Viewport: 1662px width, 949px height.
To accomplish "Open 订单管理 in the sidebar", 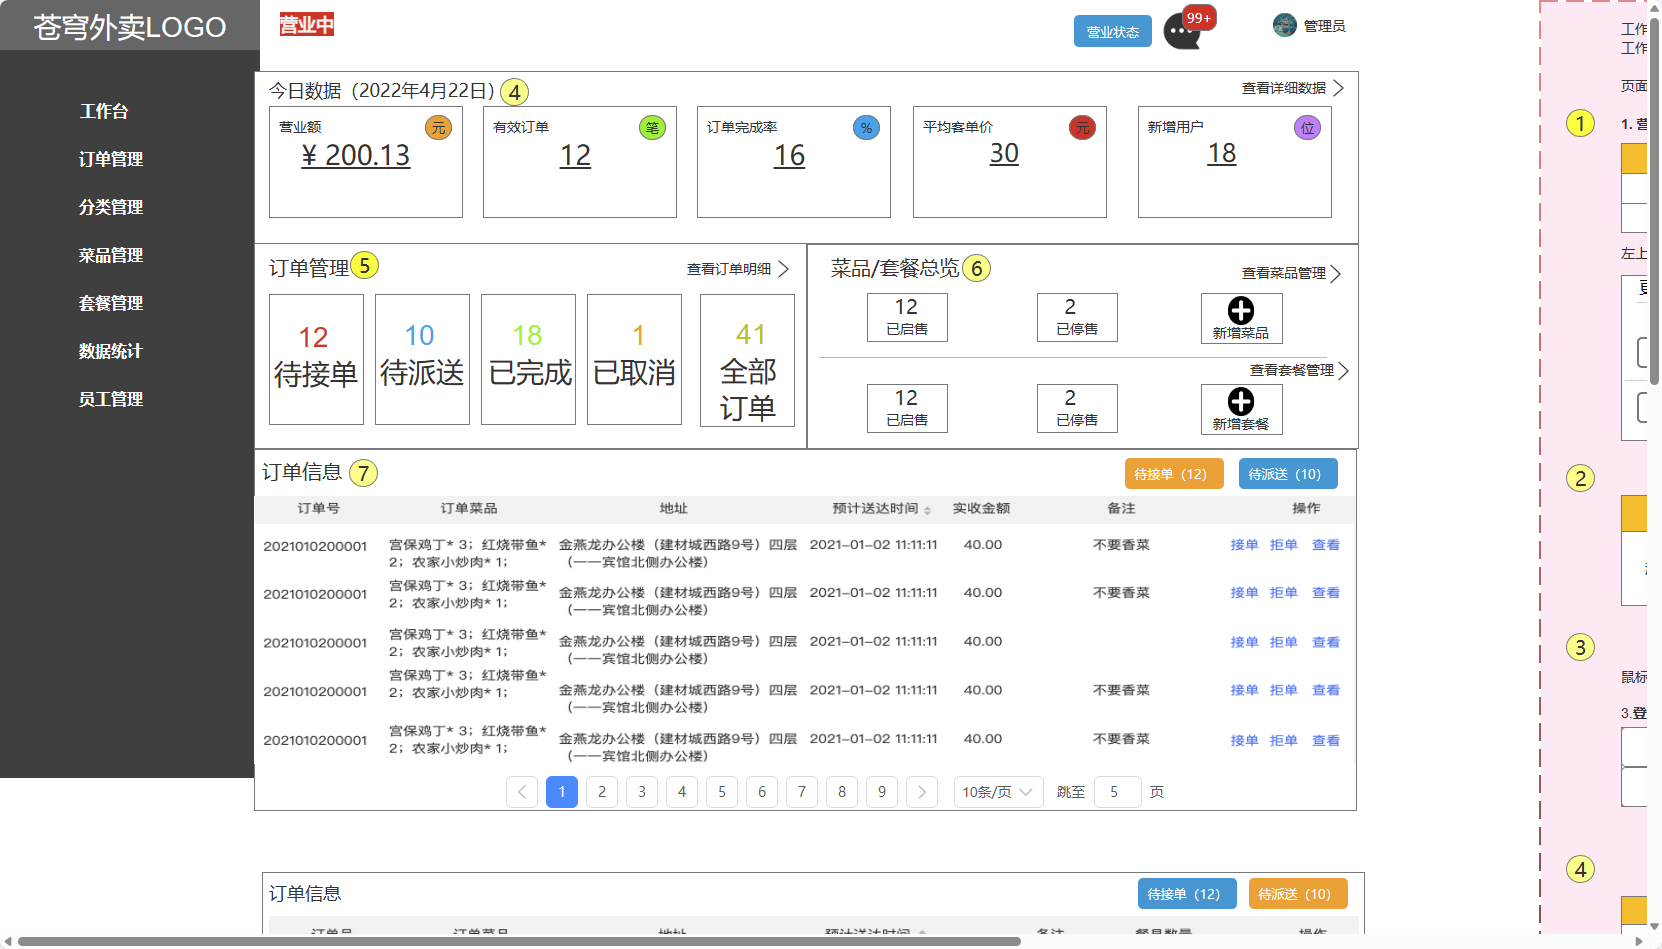I will (x=111, y=159).
